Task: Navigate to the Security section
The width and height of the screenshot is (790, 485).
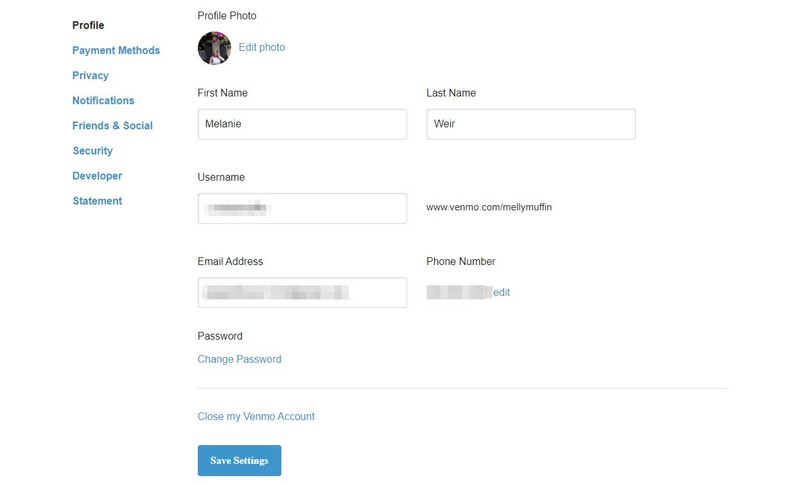Action: tap(92, 151)
